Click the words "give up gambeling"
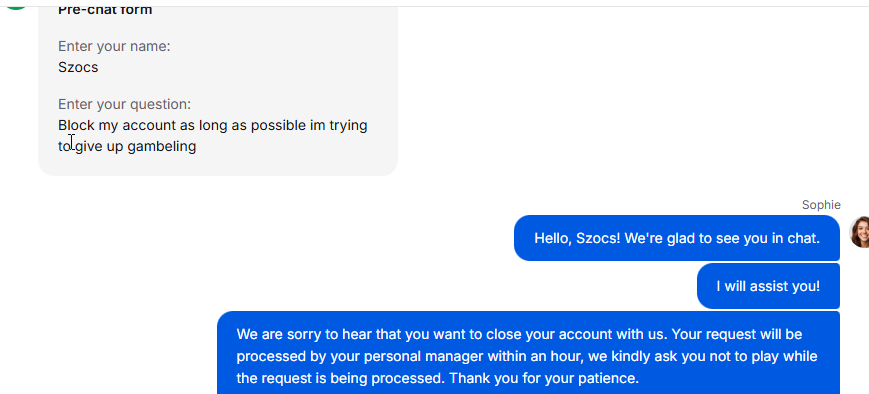 pos(136,146)
